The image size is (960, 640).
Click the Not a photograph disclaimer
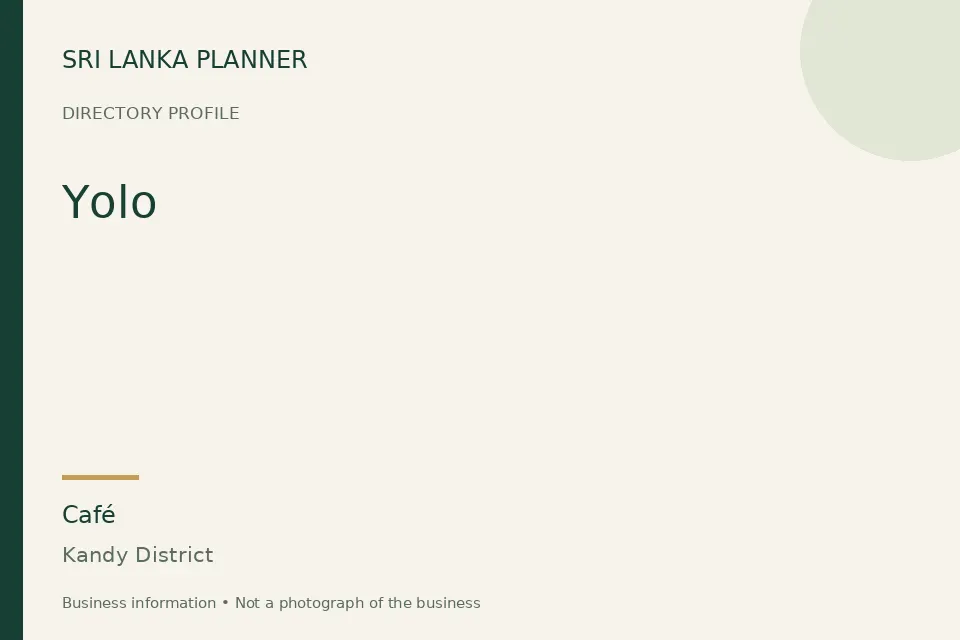358,603
